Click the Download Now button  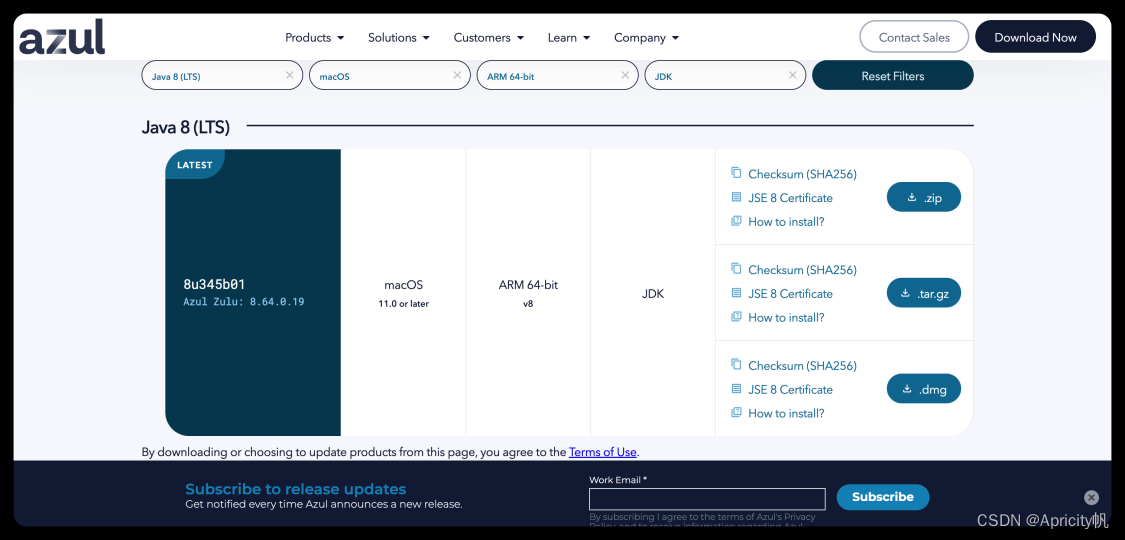[x=1035, y=37]
